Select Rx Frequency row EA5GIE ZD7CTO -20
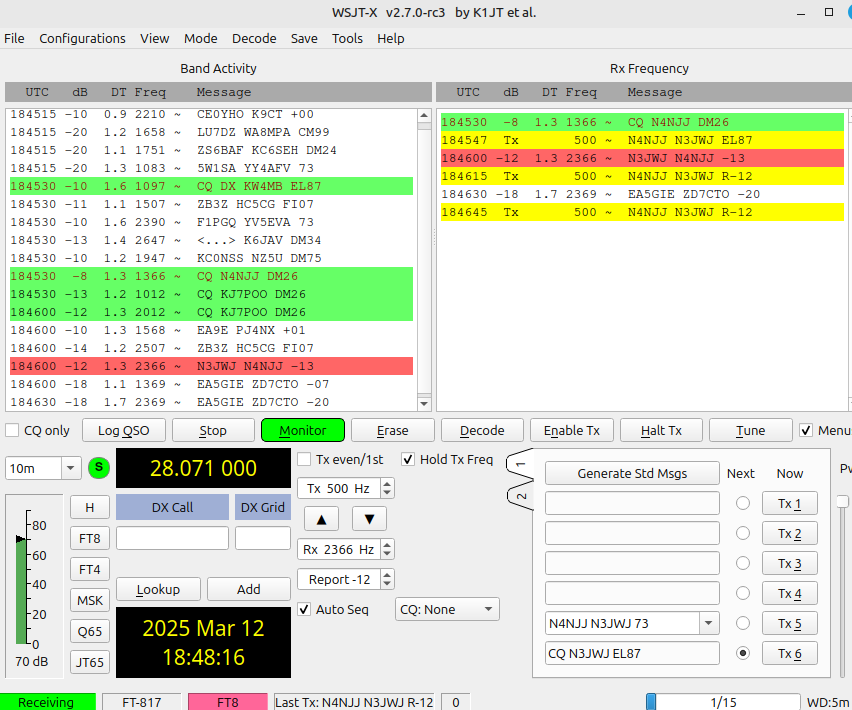This screenshot has height=710, width=852. click(642, 194)
